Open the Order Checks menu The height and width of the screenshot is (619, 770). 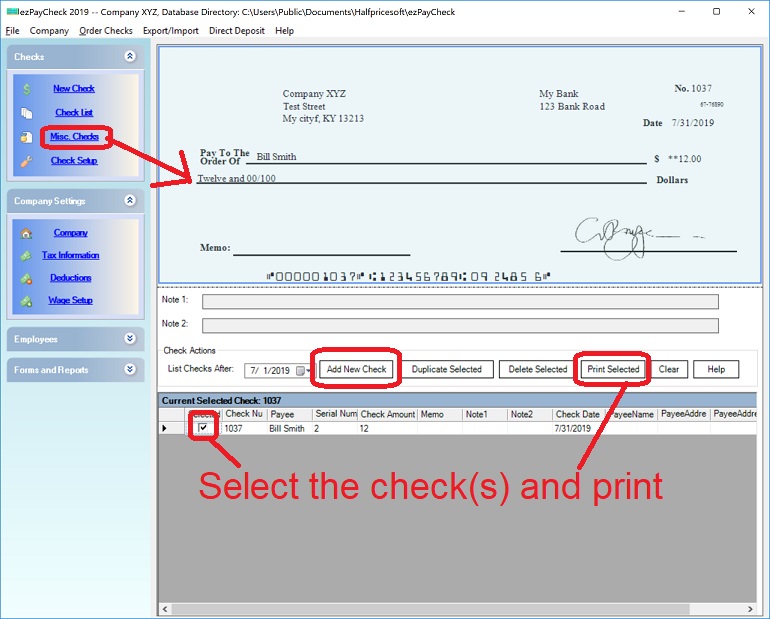(106, 31)
